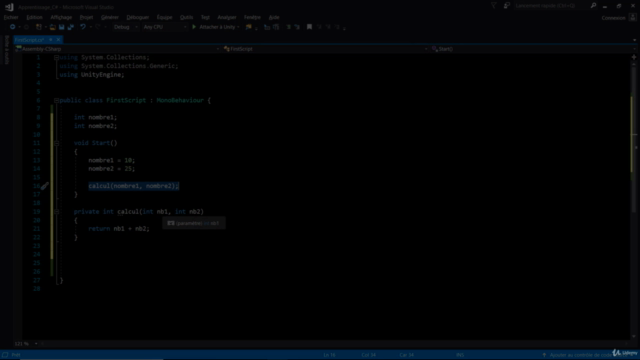Click the INS status bar indicator

coord(460,355)
